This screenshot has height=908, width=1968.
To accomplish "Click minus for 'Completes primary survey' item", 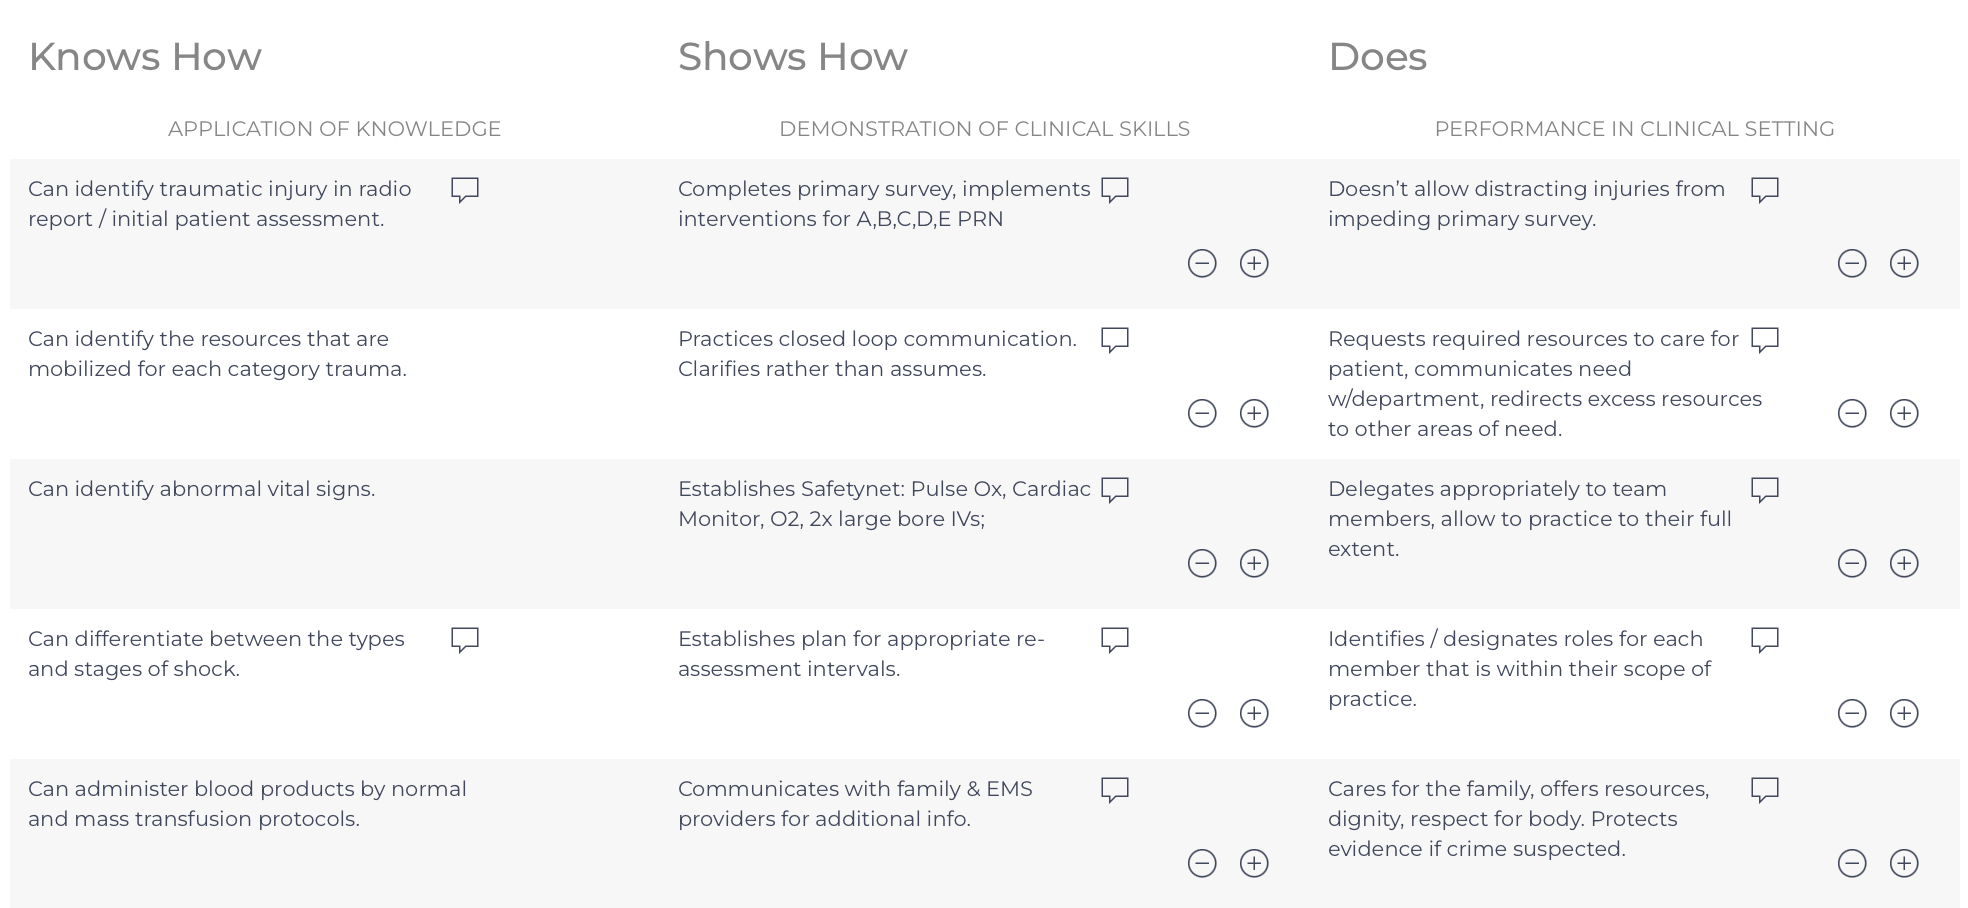I will (x=1202, y=263).
